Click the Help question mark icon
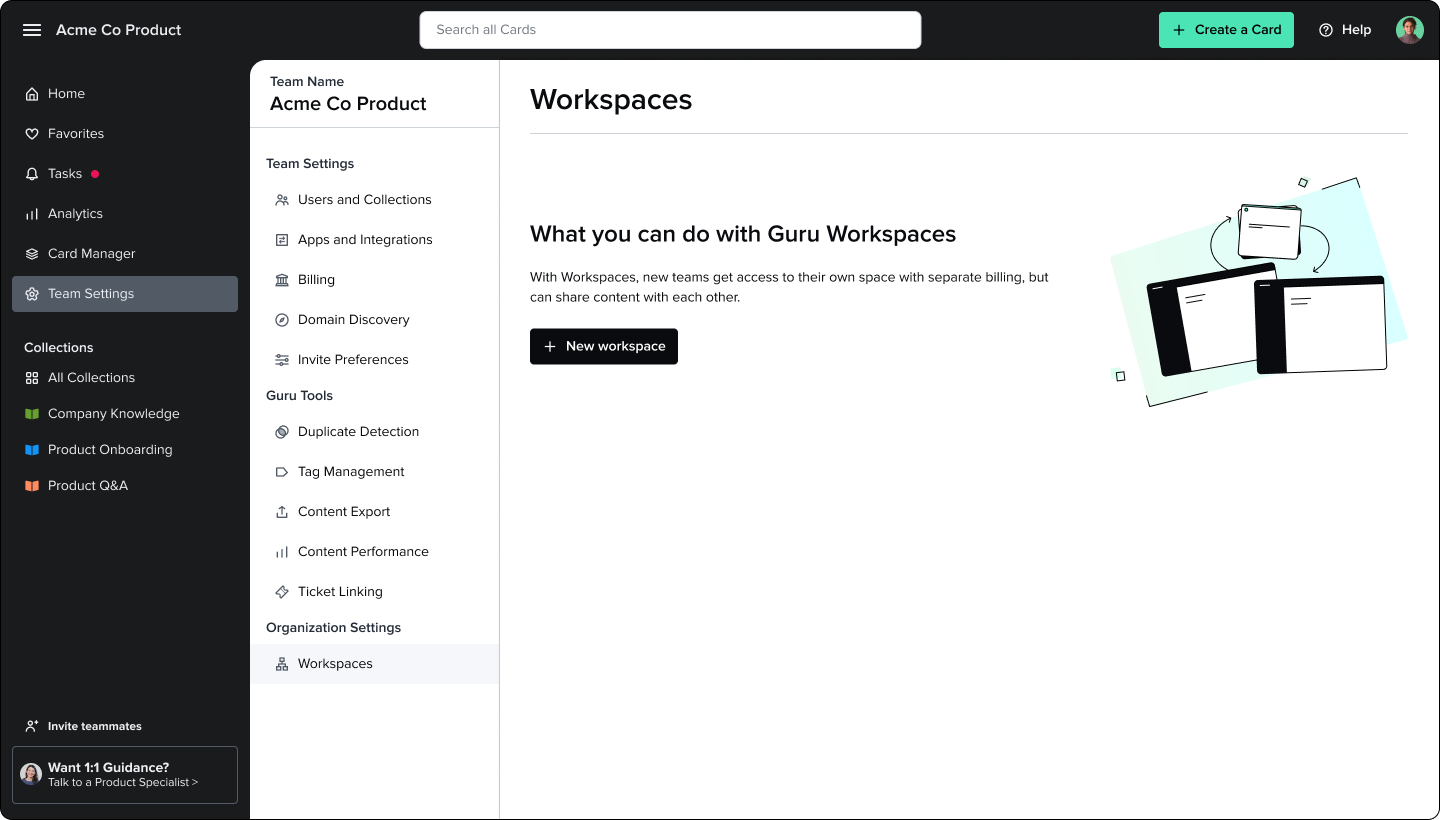 (x=1326, y=30)
